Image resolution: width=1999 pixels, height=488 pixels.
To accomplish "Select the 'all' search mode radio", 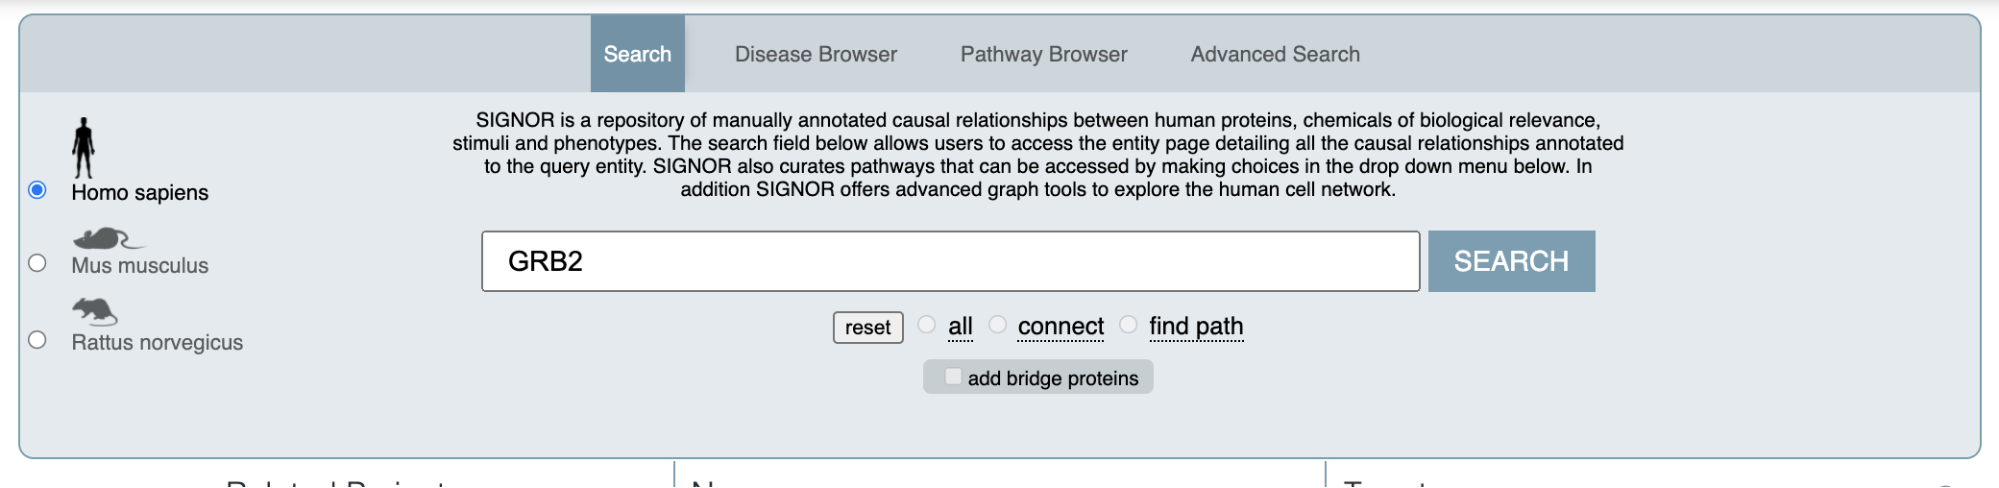I will point(927,324).
